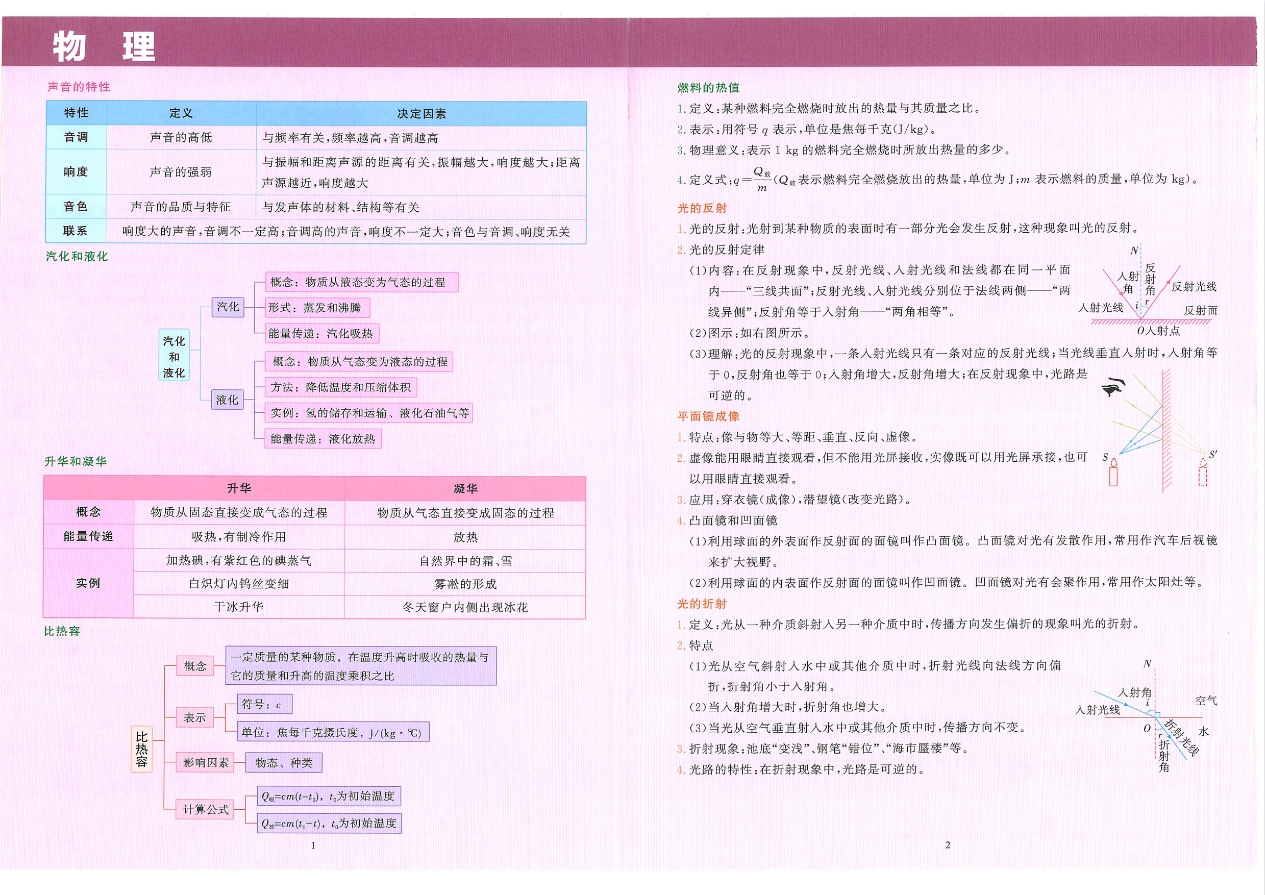The height and width of the screenshot is (895, 1265).
Task: Click the "升华" column header
Action: 239,488
